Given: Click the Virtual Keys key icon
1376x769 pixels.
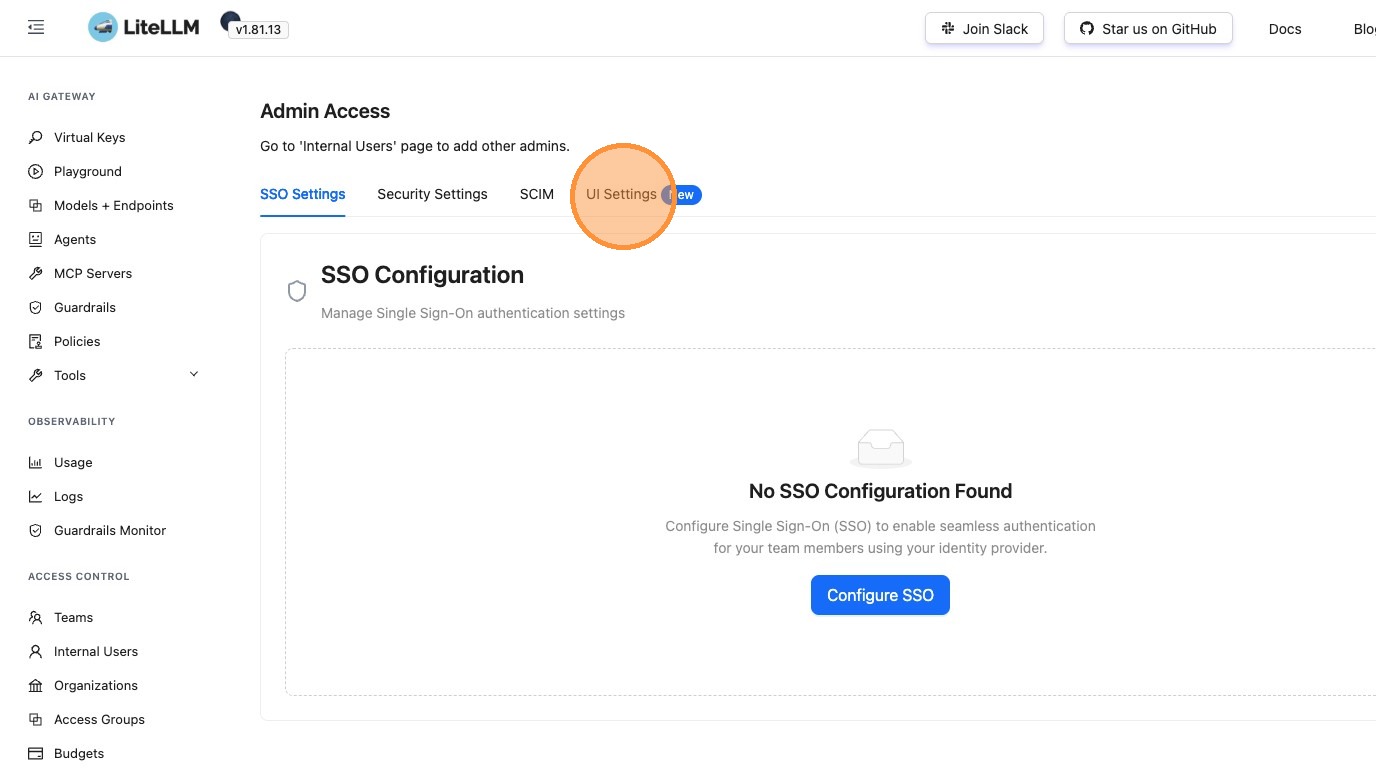Looking at the screenshot, I should coord(36,137).
